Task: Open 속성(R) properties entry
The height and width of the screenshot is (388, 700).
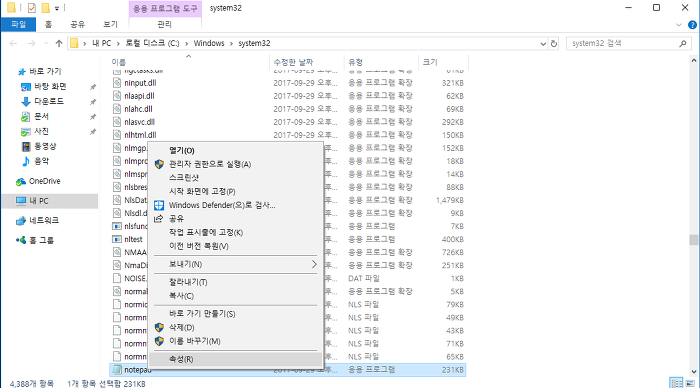Action: pyautogui.click(x=236, y=359)
